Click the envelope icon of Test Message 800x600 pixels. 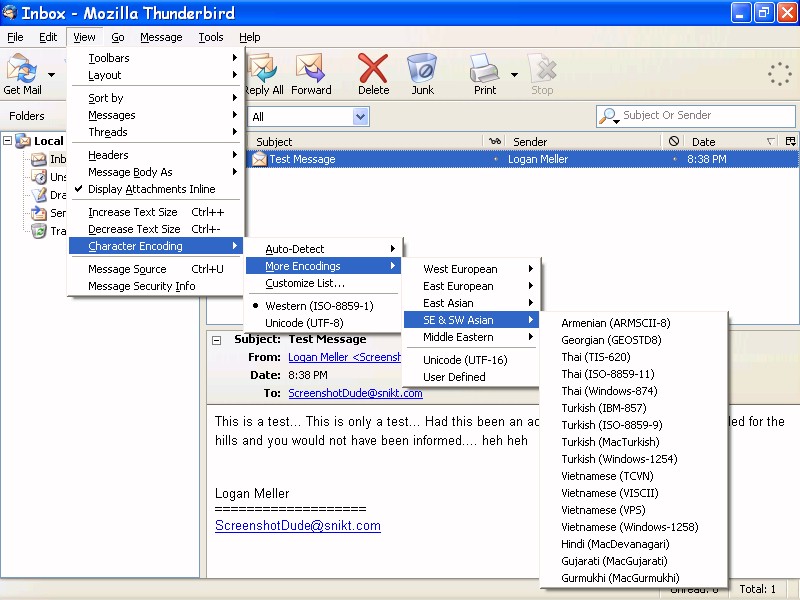(x=259, y=159)
